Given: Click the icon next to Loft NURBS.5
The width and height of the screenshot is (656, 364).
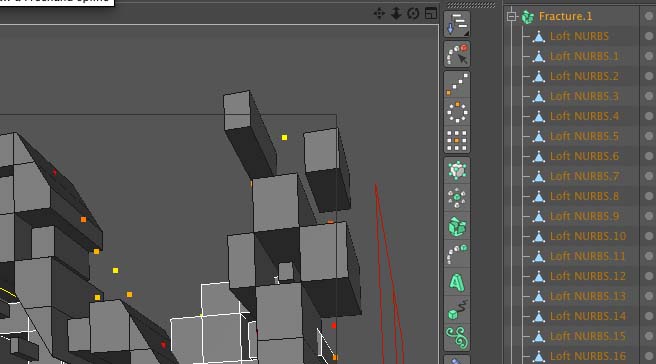Looking at the screenshot, I should tap(539, 136).
